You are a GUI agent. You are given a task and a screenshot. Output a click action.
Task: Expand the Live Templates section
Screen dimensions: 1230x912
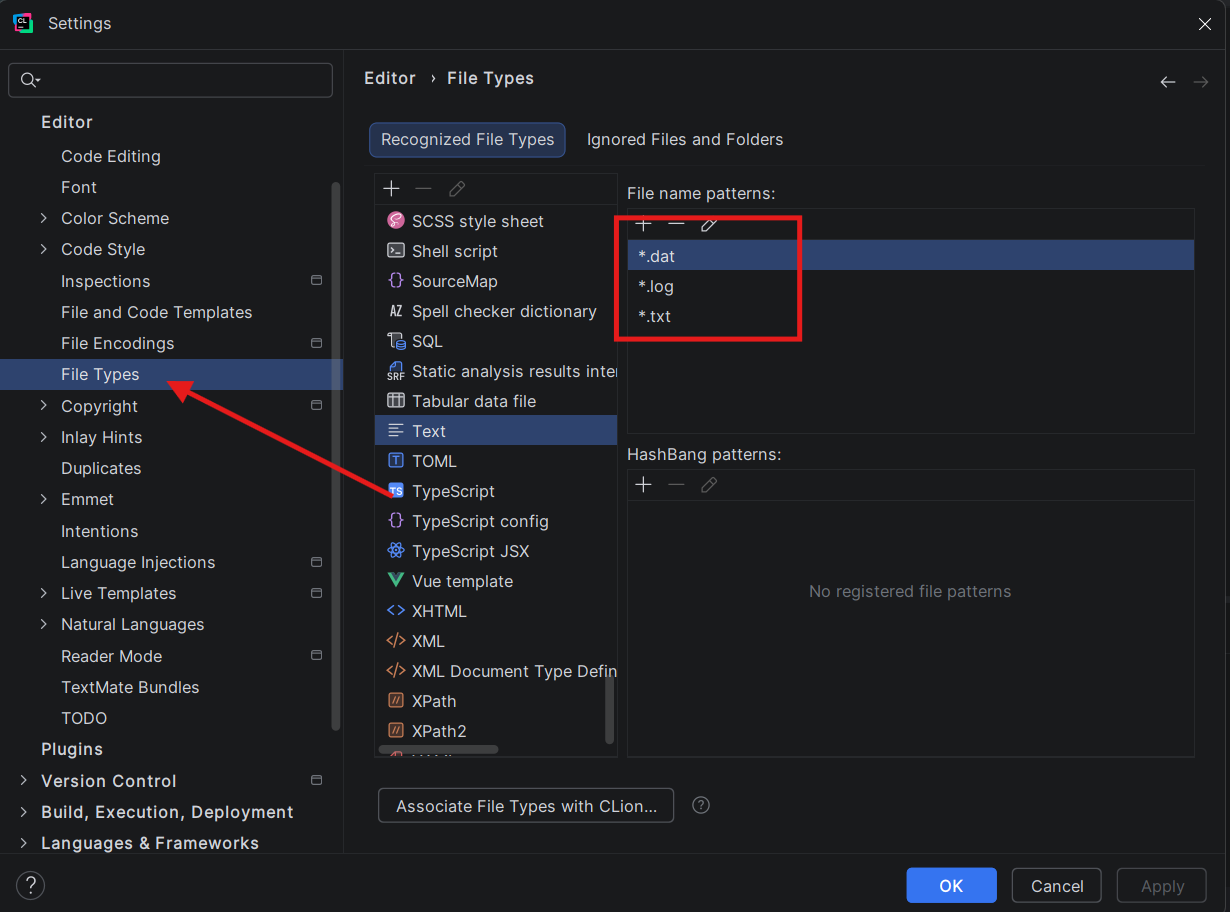43,593
